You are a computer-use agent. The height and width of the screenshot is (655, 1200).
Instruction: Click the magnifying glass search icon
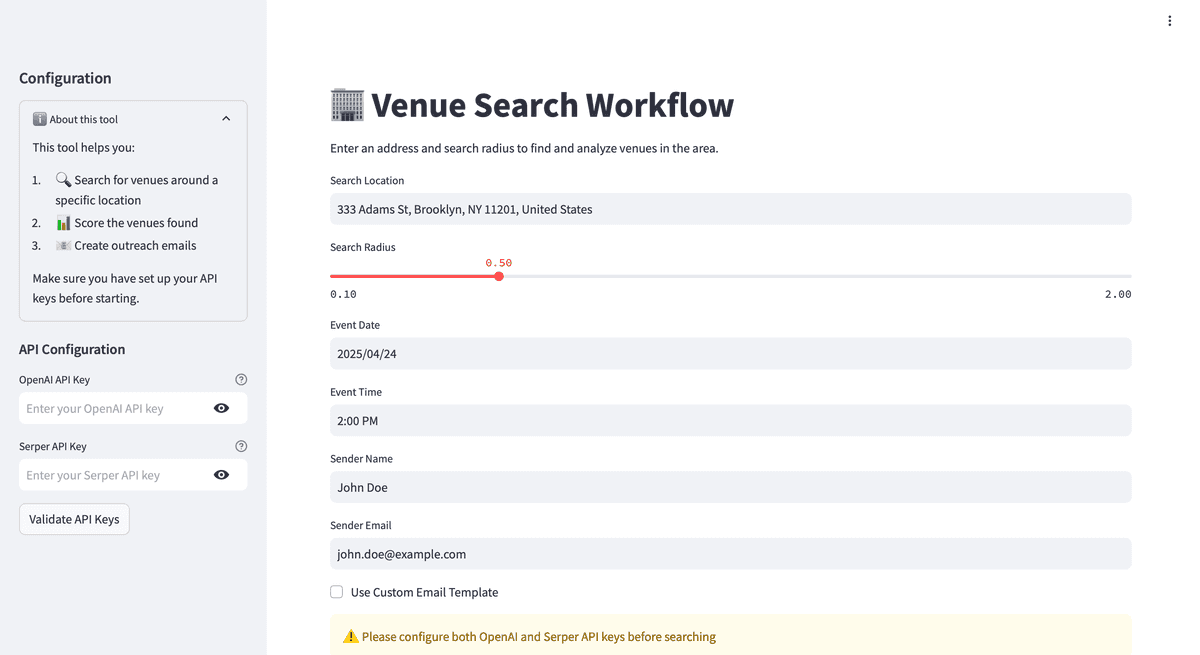[x=63, y=180]
